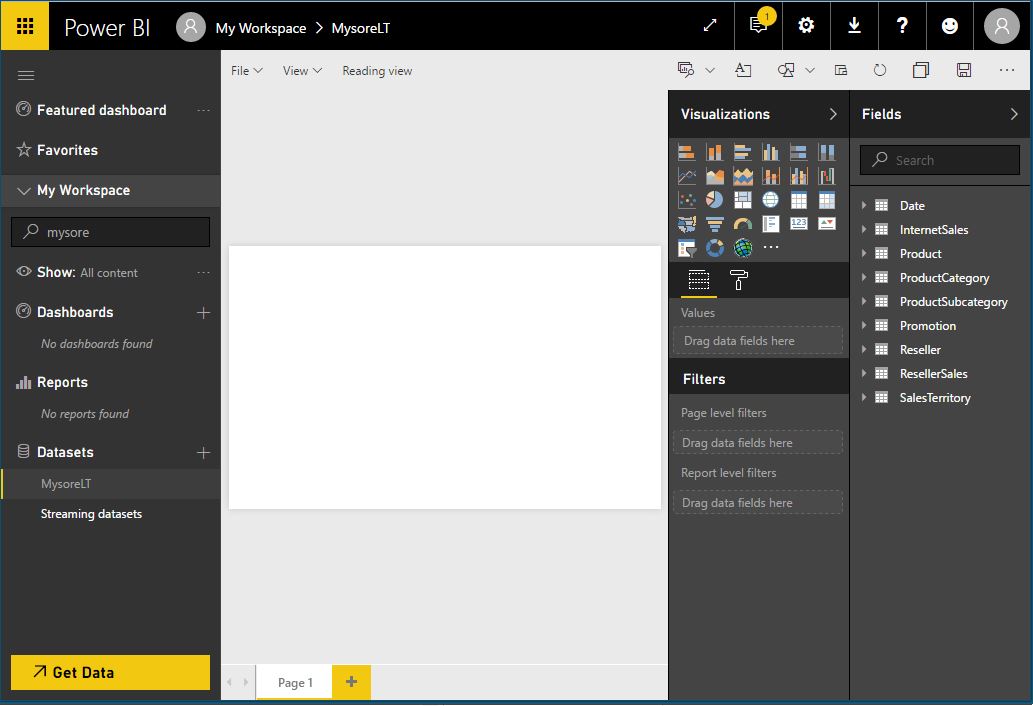Collapse the Visualizations pane
The height and width of the screenshot is (706, 1033).
click(x=832, y=114)
